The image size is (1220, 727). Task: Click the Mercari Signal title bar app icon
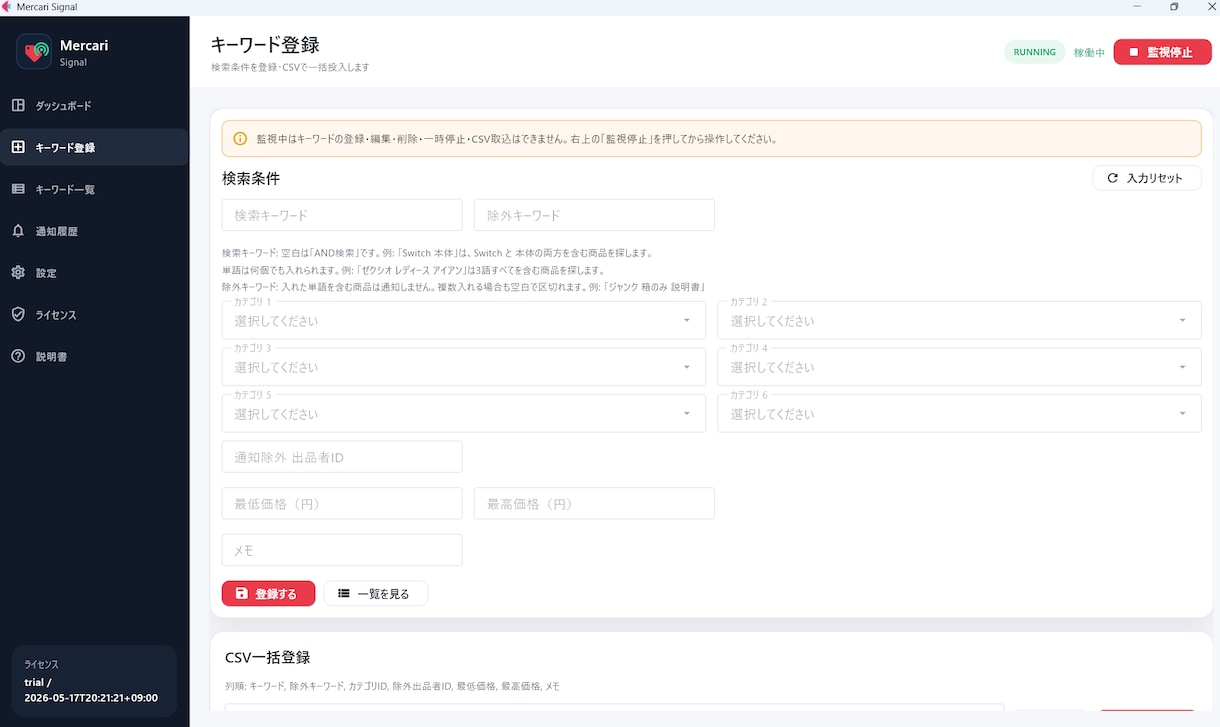7,7
